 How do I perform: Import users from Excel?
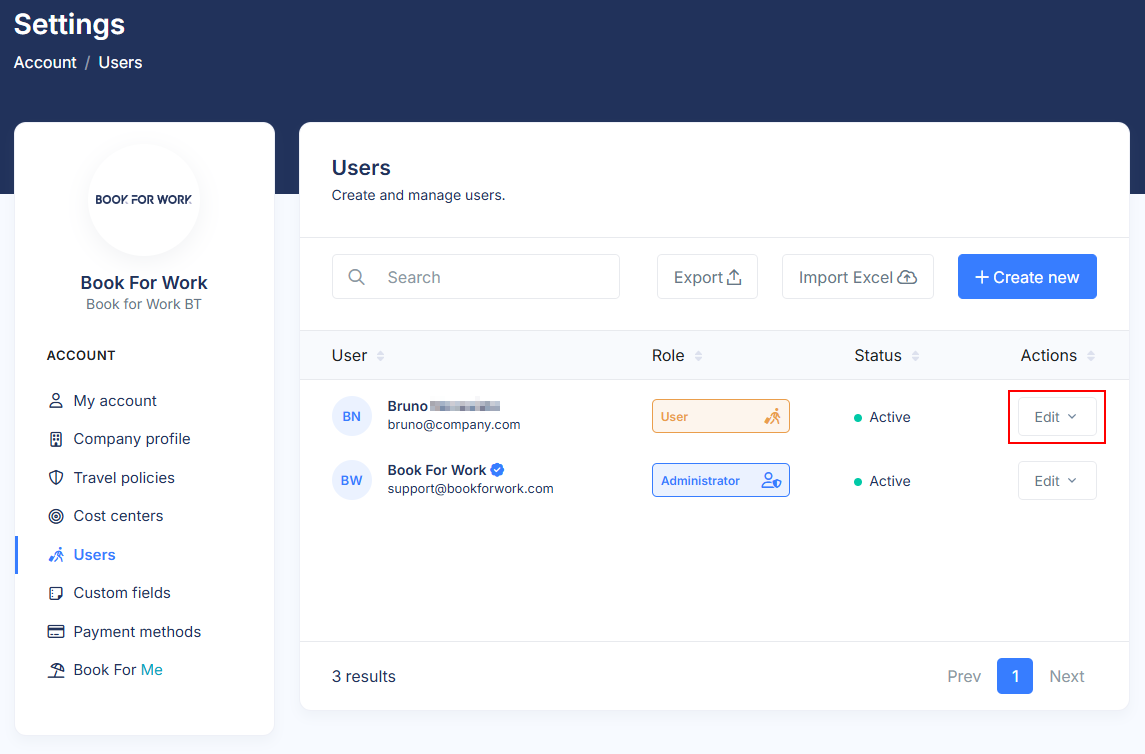(x=857, y=277)
